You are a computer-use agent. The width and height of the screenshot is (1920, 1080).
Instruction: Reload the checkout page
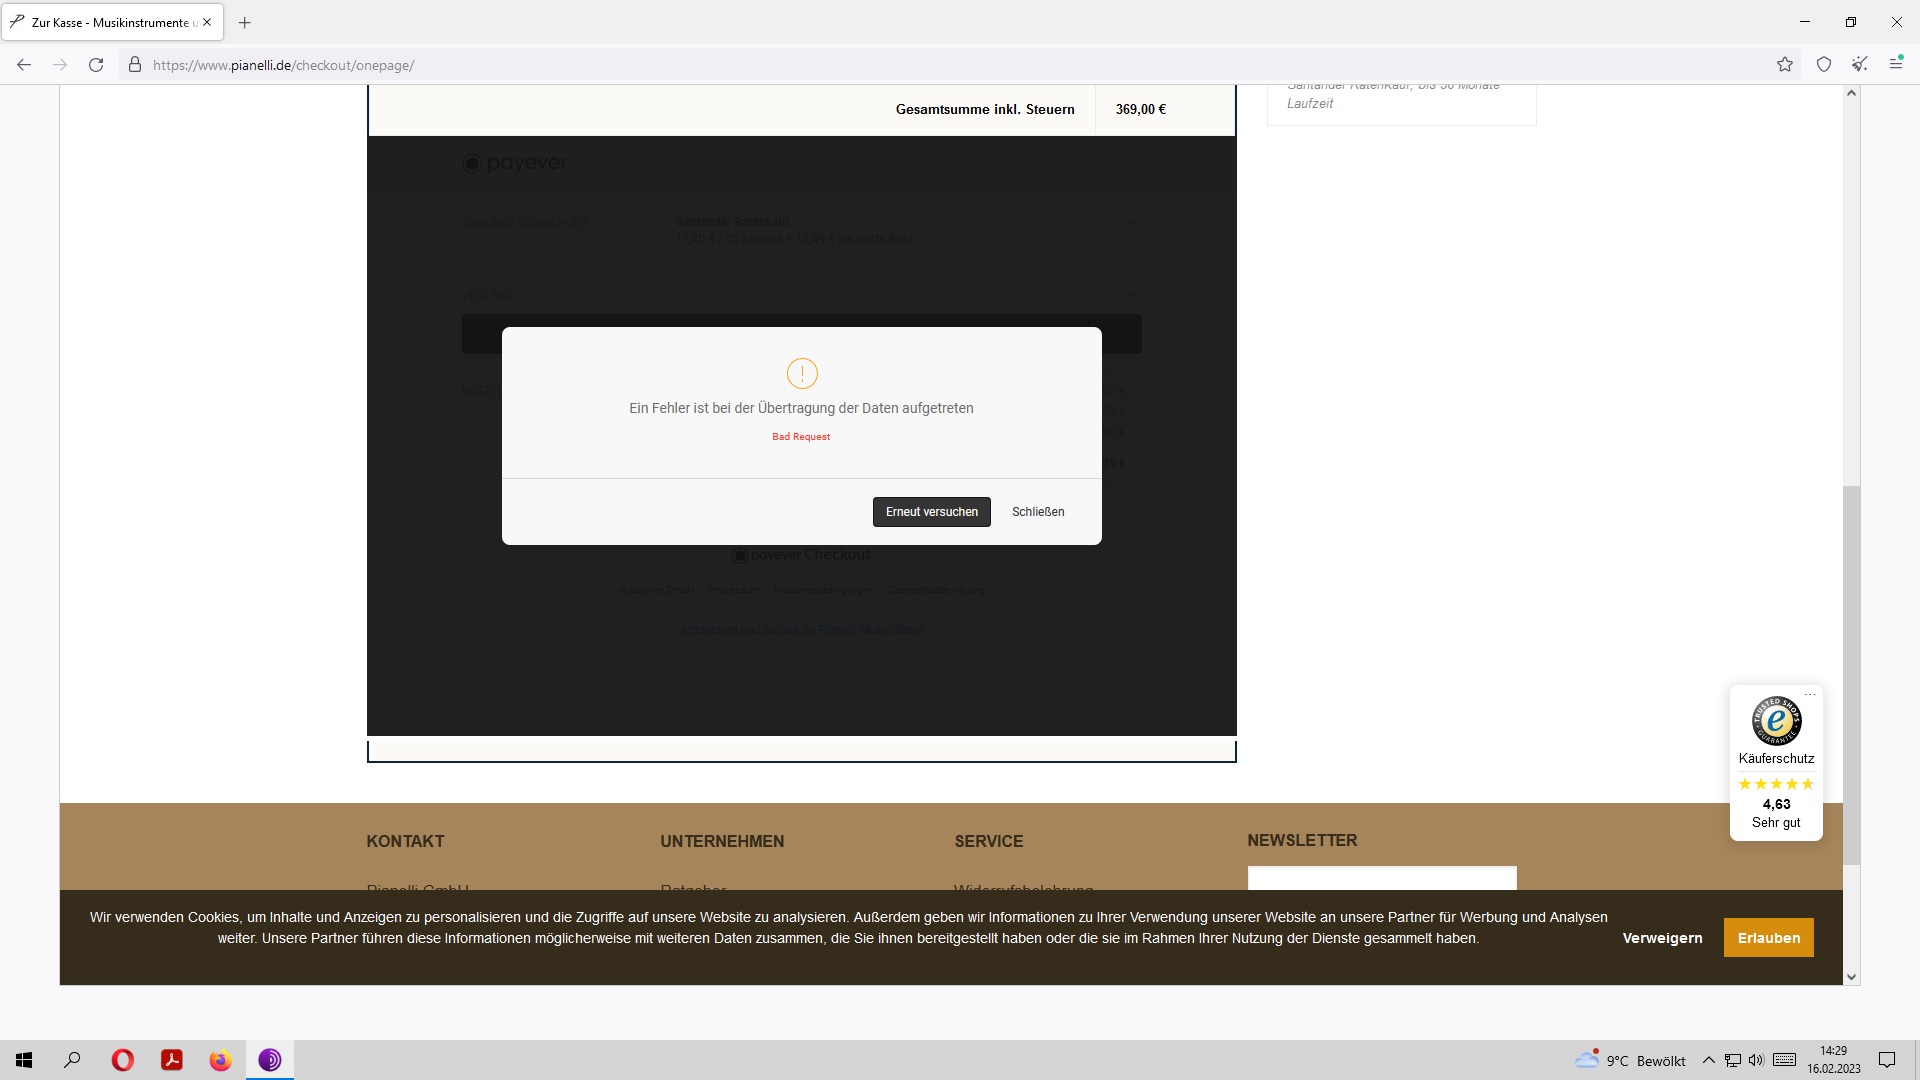96,65
